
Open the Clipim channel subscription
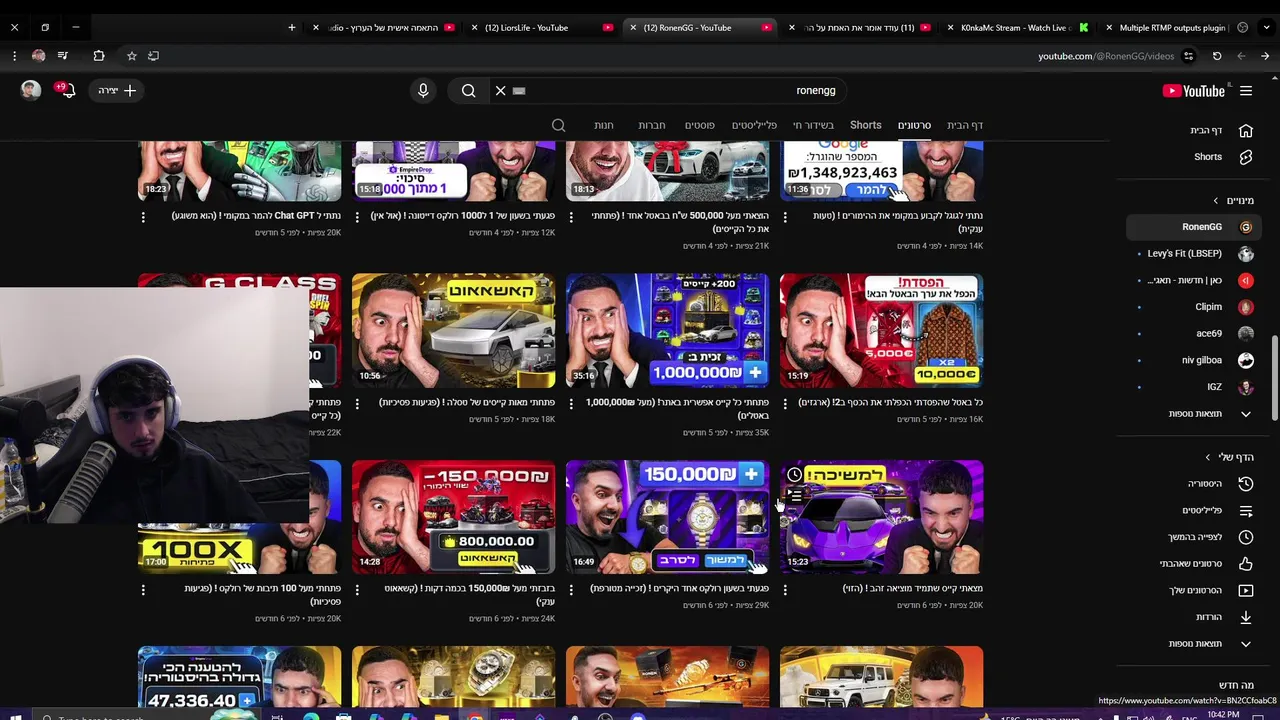pyautogui.click(x=1194, y=307)
